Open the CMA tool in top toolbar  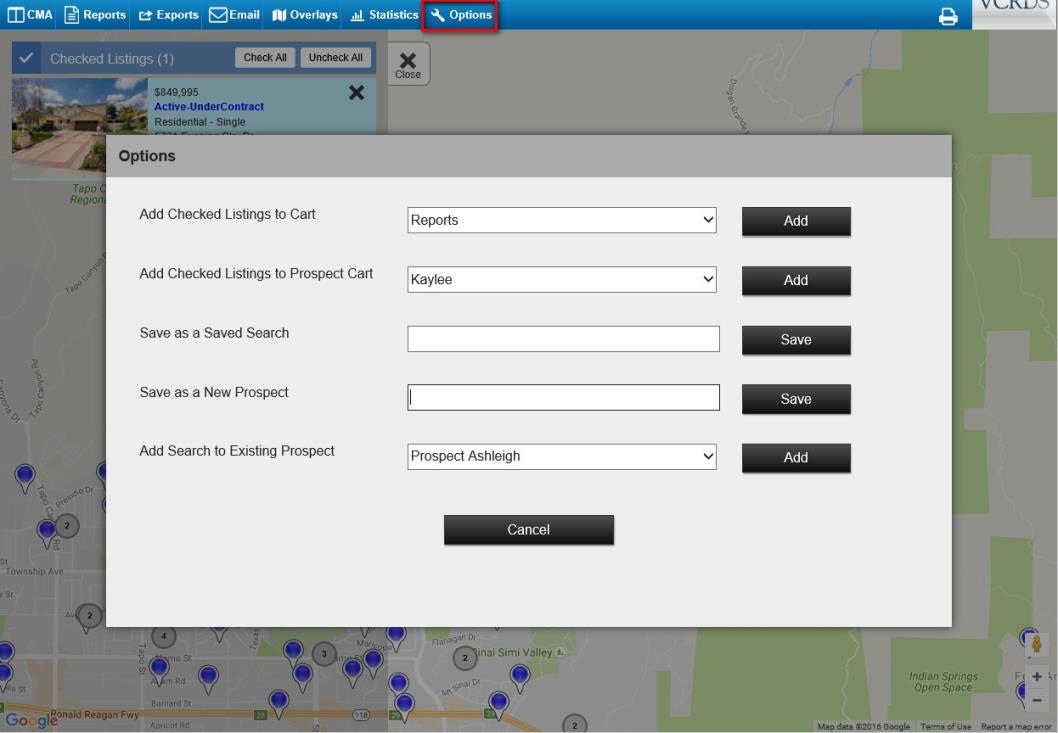click(x=30, y=14)
